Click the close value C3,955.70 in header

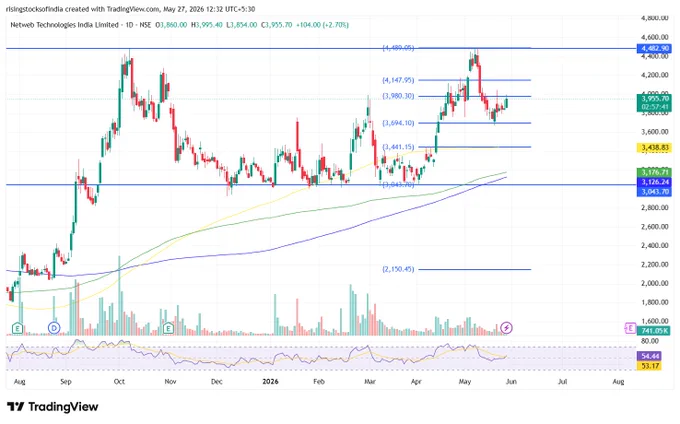pyautogui.click(x=277, y=25)
